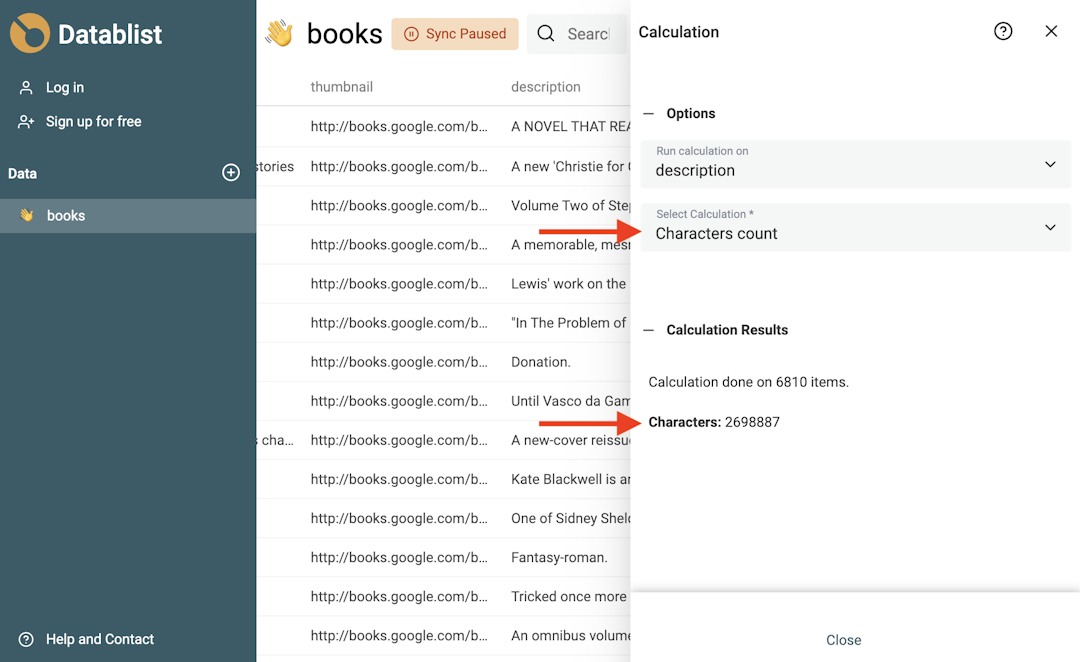Open the Log in link

tap(65, 87)
